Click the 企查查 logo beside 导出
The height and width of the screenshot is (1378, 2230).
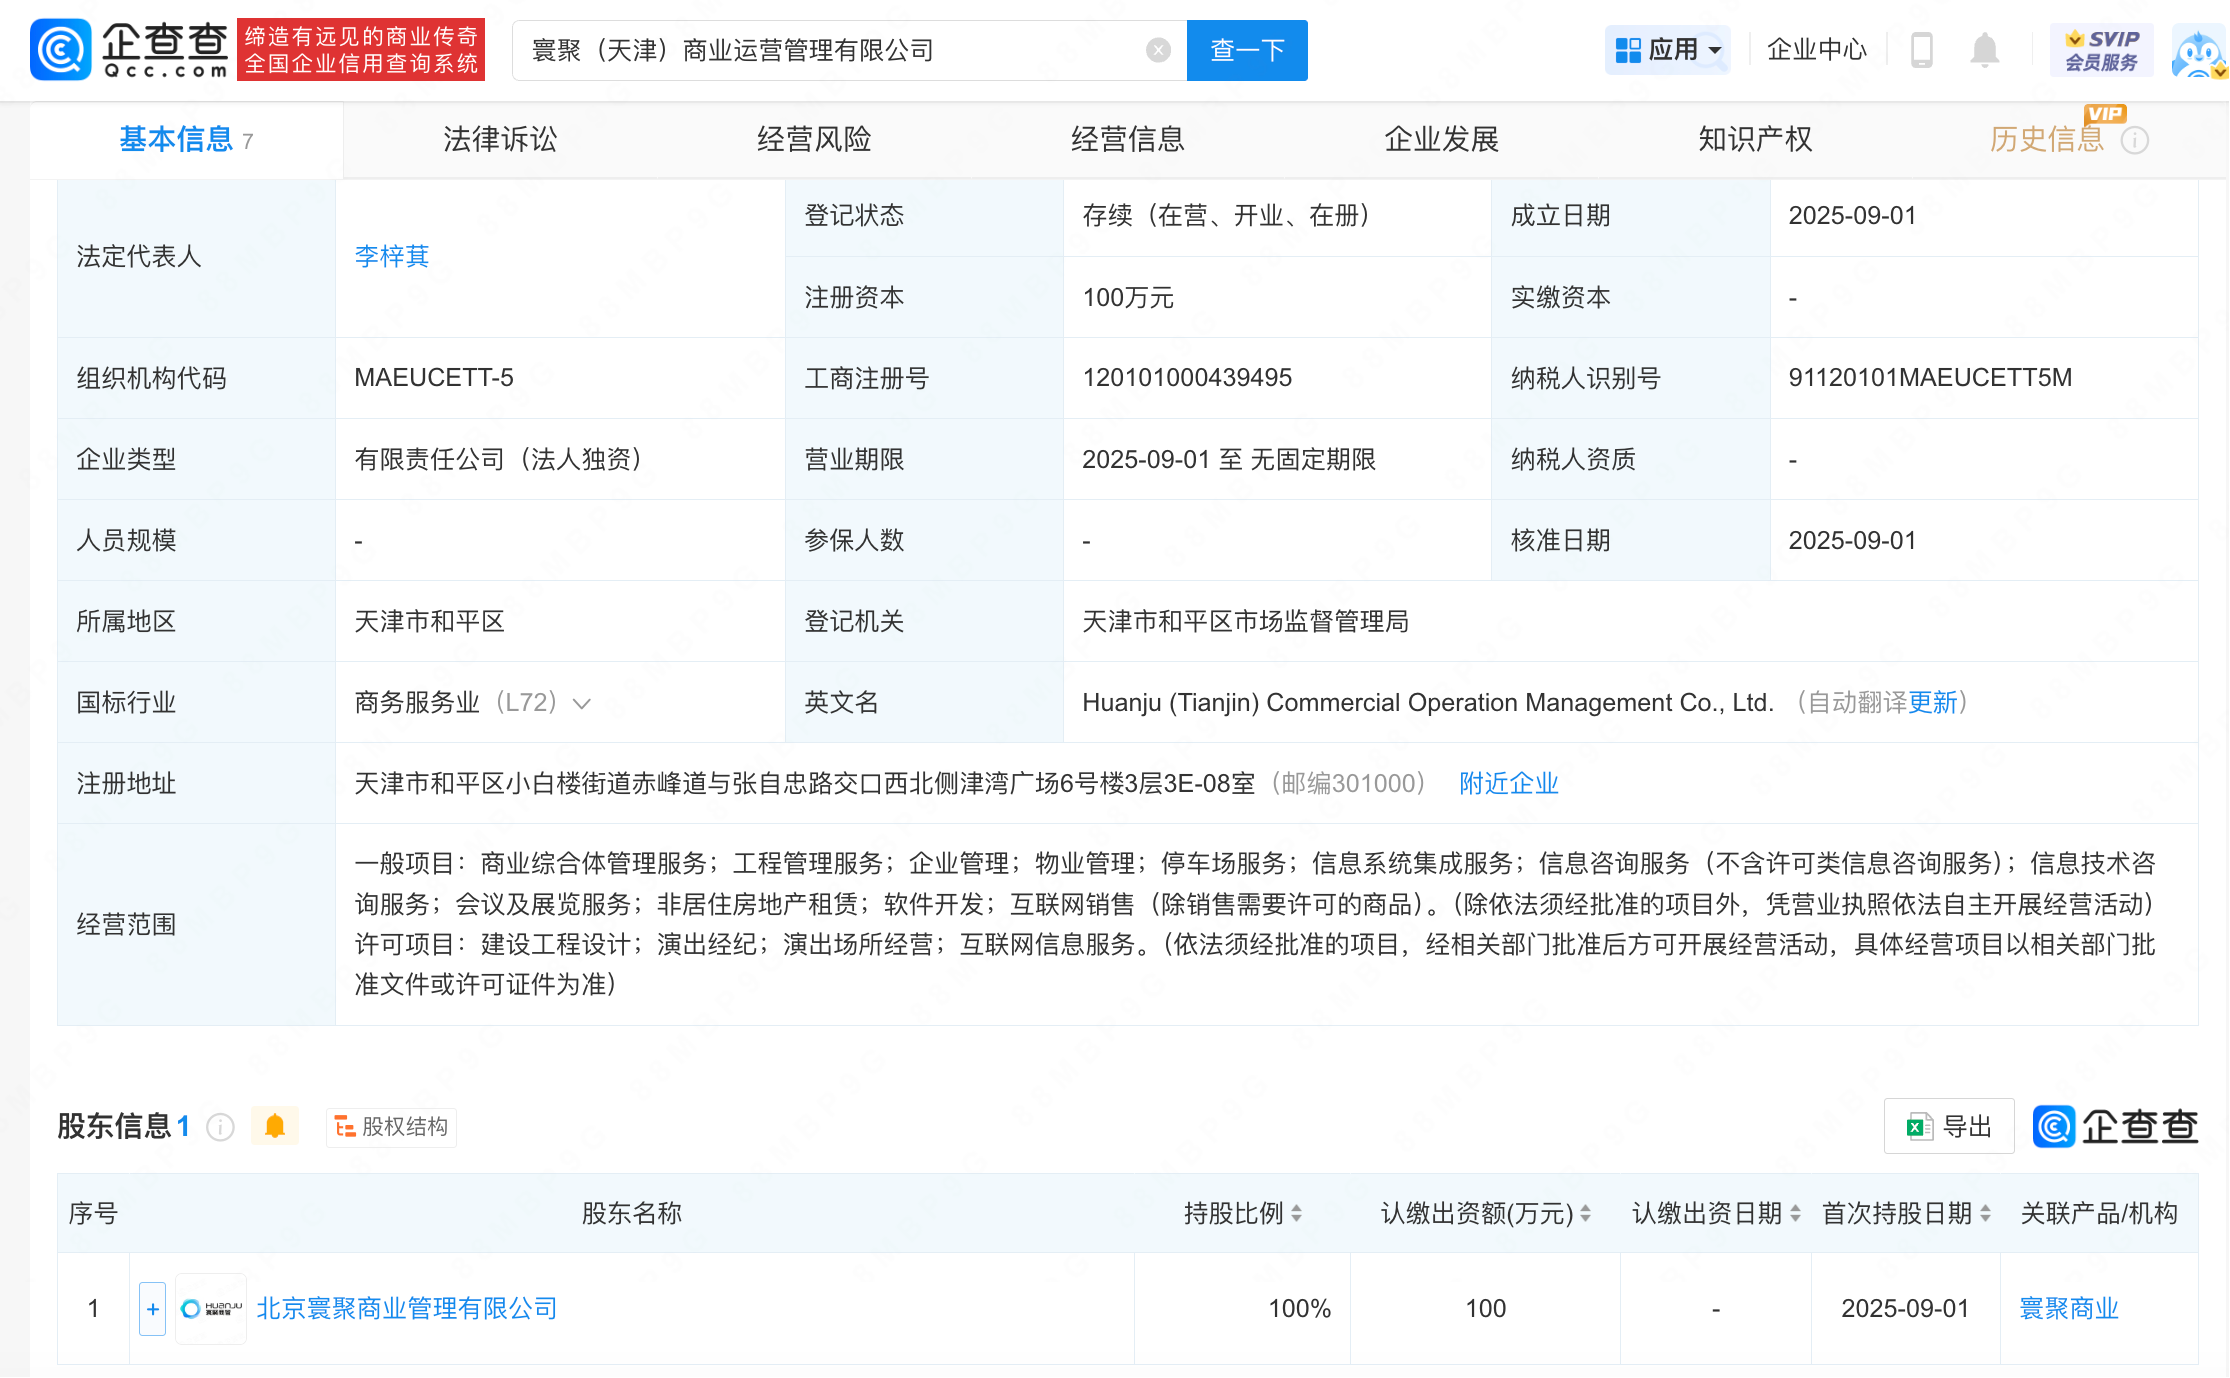coord(2115,1126)
